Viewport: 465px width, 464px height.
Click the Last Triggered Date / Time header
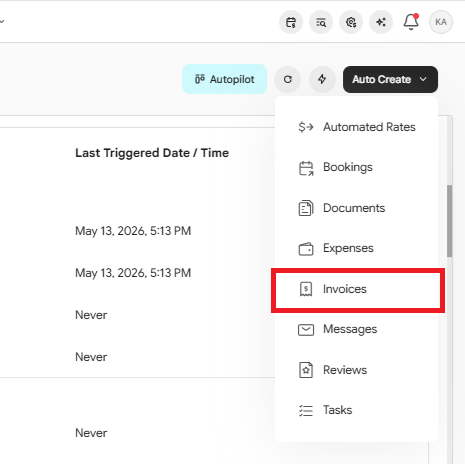click(152, 153)
